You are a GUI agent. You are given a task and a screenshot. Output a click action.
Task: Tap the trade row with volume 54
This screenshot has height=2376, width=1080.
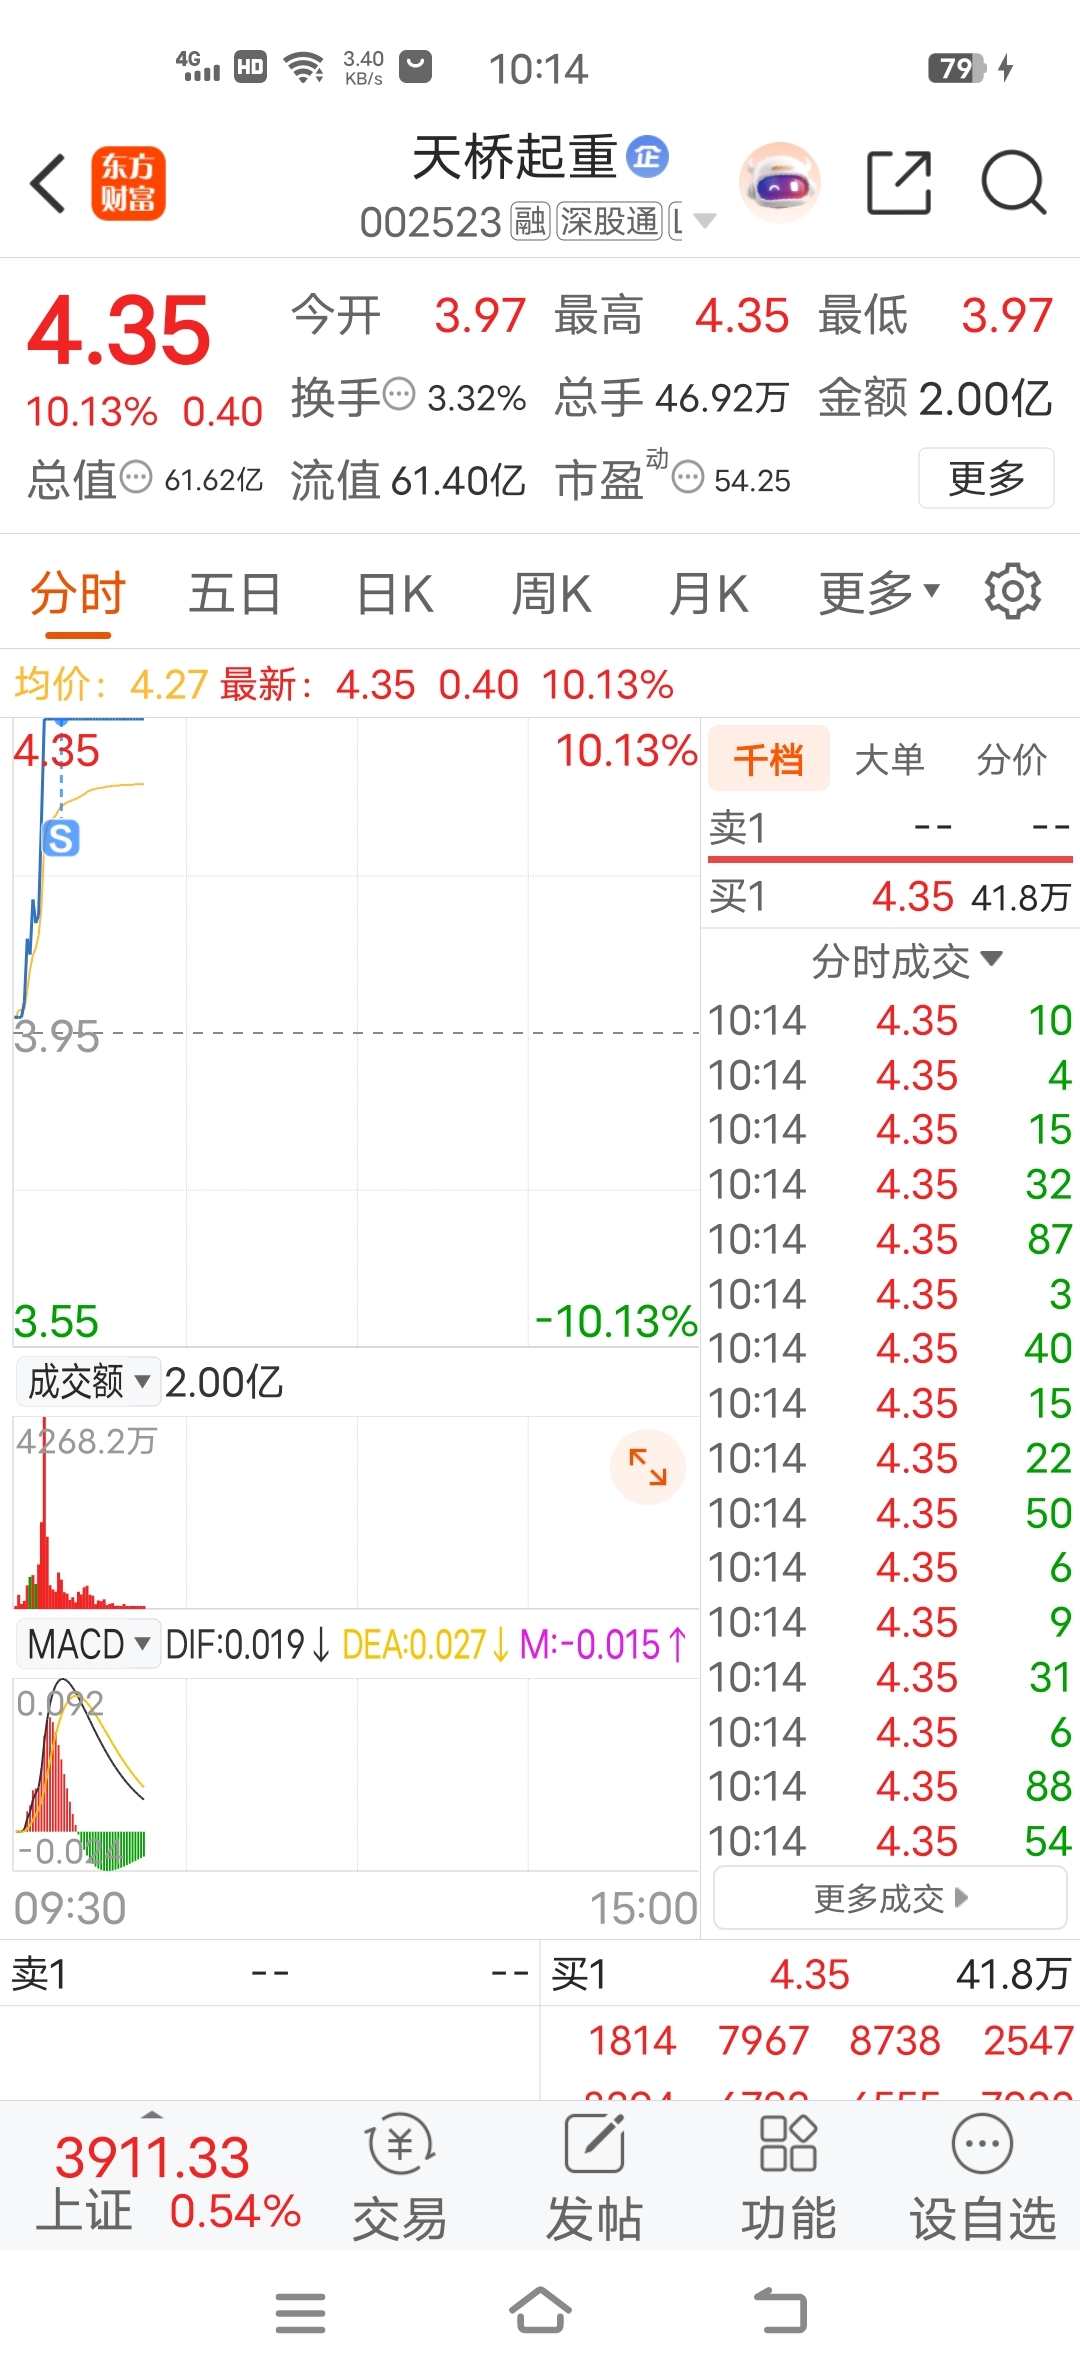point(890,1841)
